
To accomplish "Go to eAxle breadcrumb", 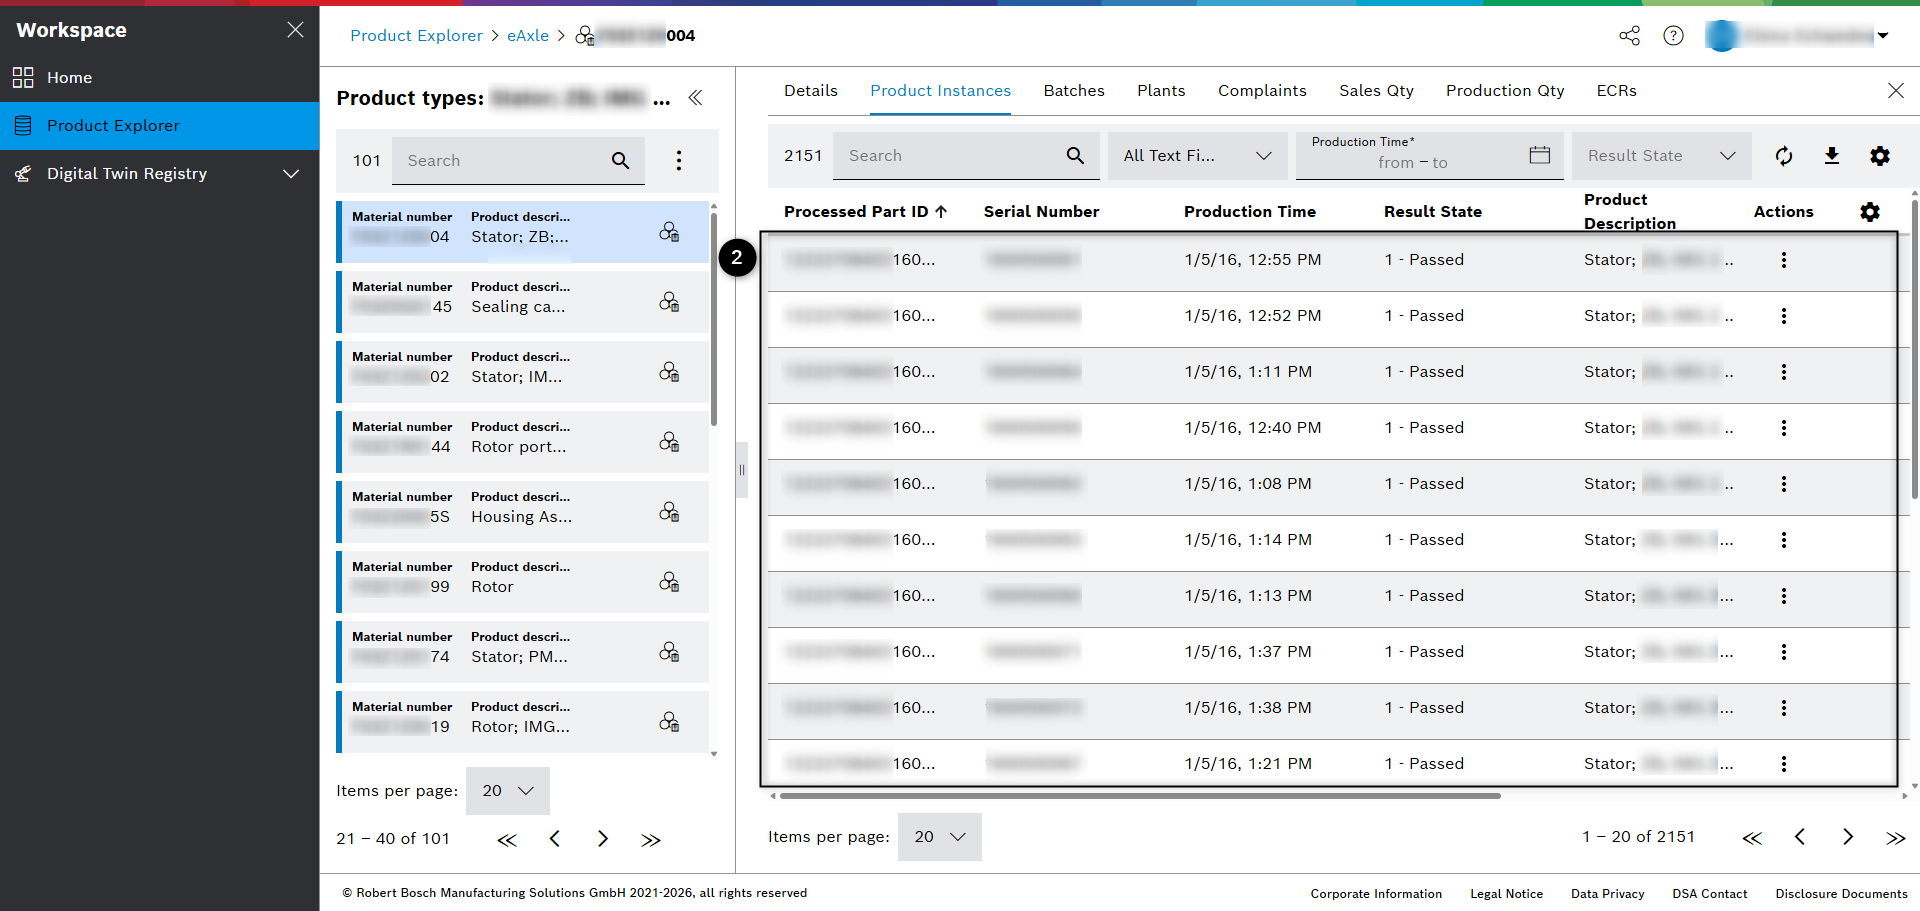I will click(x=527, y=36).
